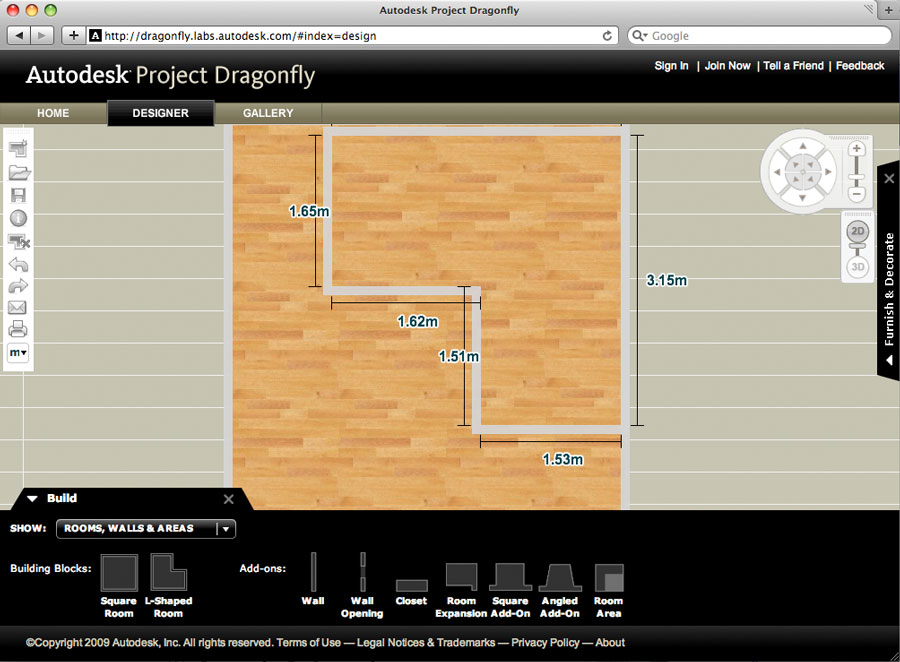
Task: Click the delete icon with X mark
Action: [18, 242]
